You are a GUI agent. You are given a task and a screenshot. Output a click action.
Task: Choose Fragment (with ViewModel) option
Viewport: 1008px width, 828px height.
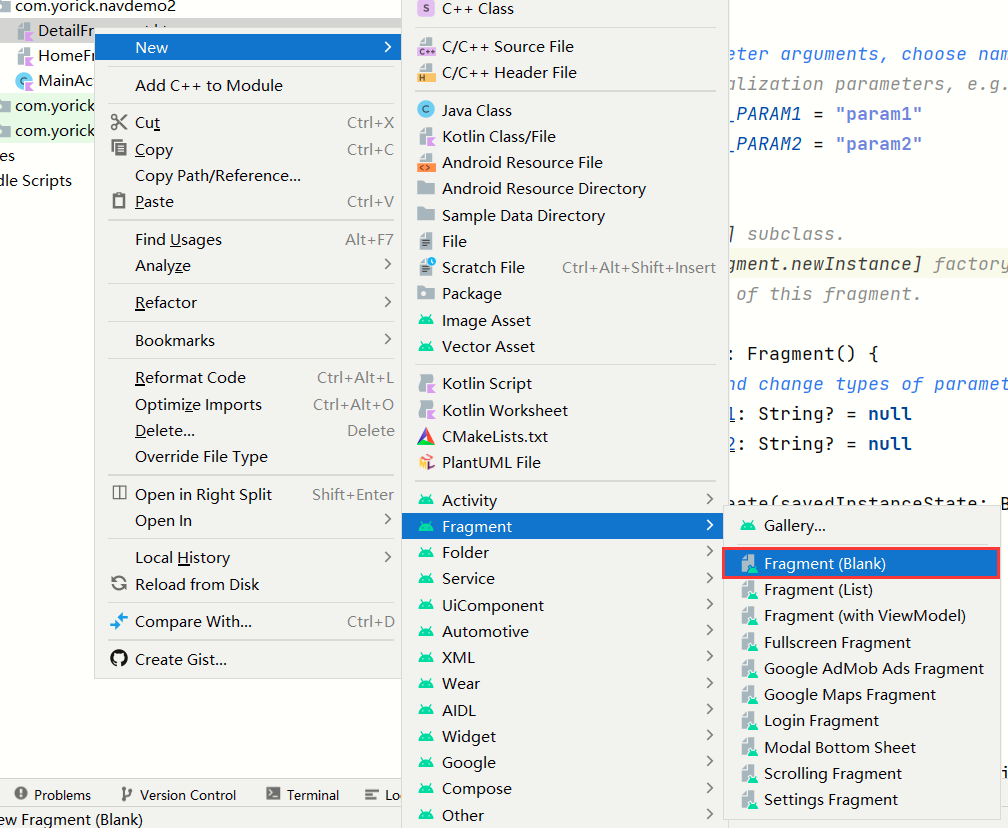tap(864, 616)
